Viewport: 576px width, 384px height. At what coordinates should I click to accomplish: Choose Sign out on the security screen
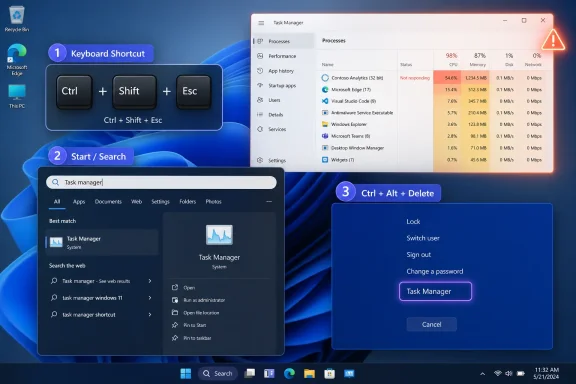coord(418,255)
